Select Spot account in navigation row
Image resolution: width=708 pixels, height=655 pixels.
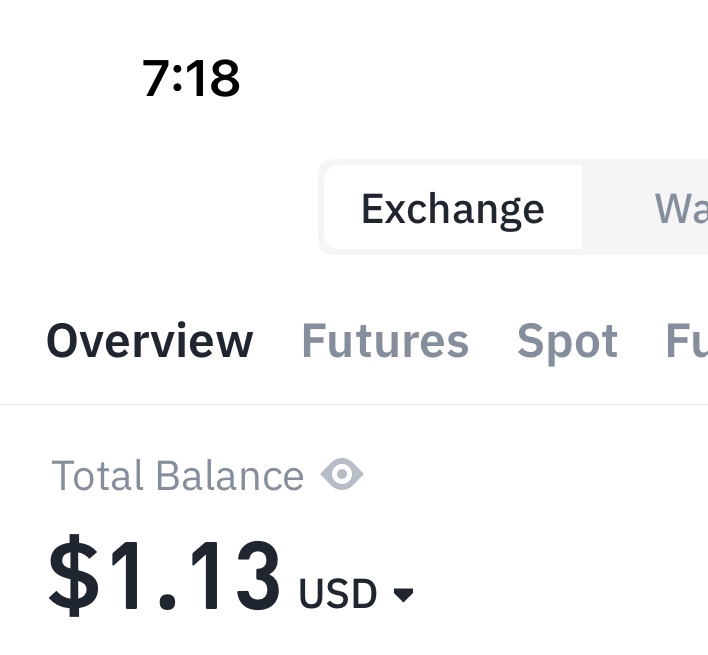click(567, 341)
